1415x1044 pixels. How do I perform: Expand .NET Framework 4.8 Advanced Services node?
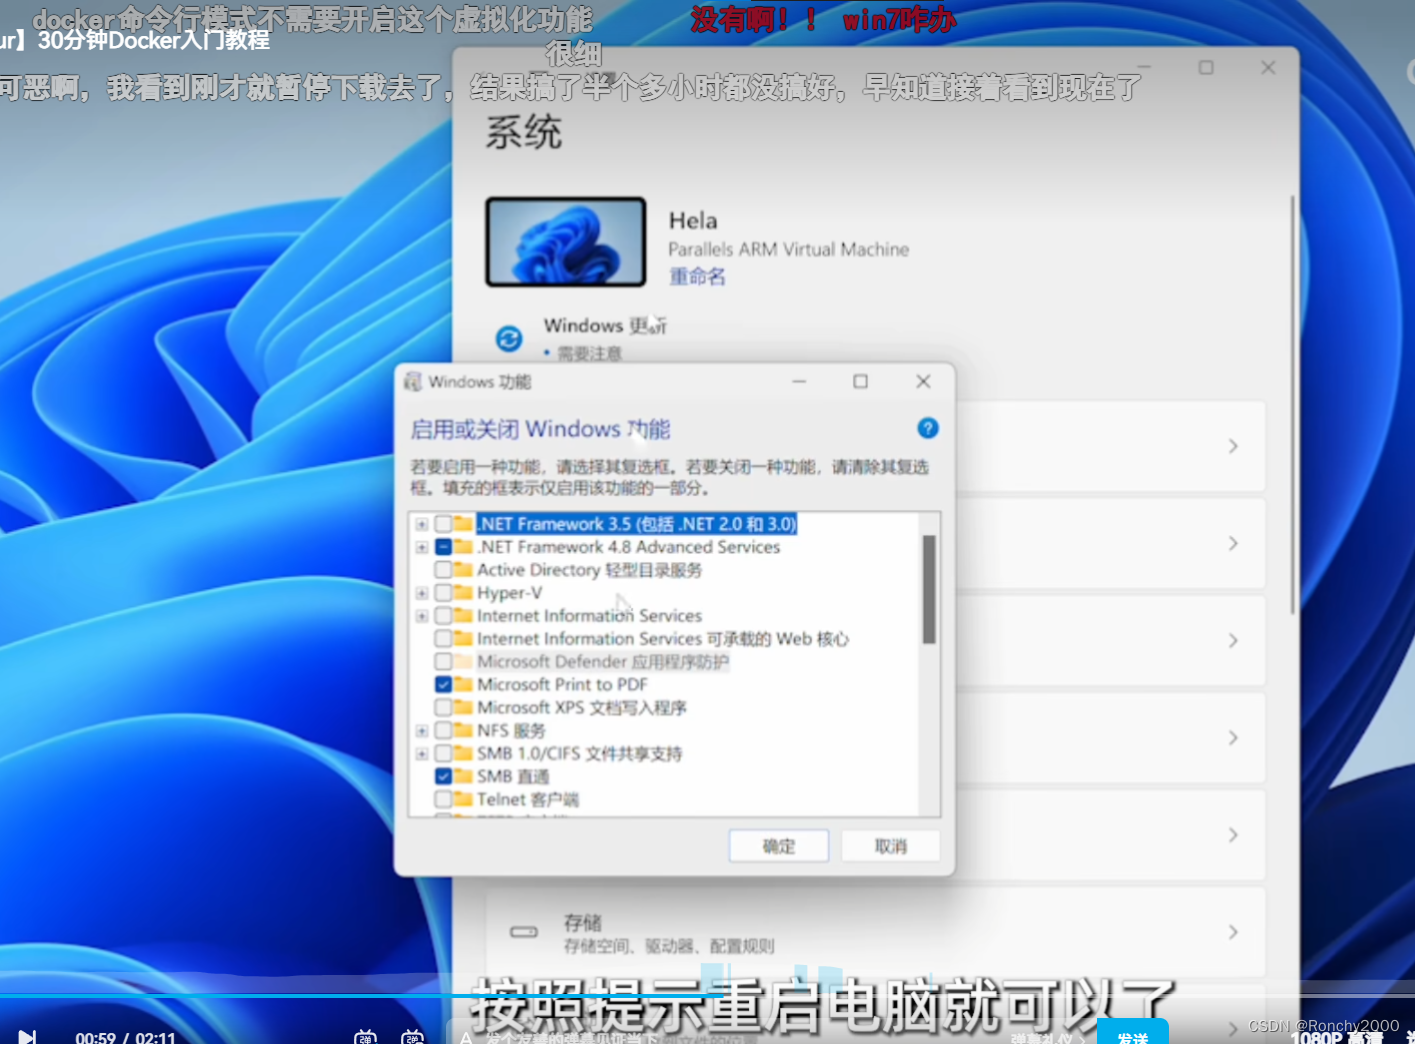pyautogui.click(x=422, y=547)
